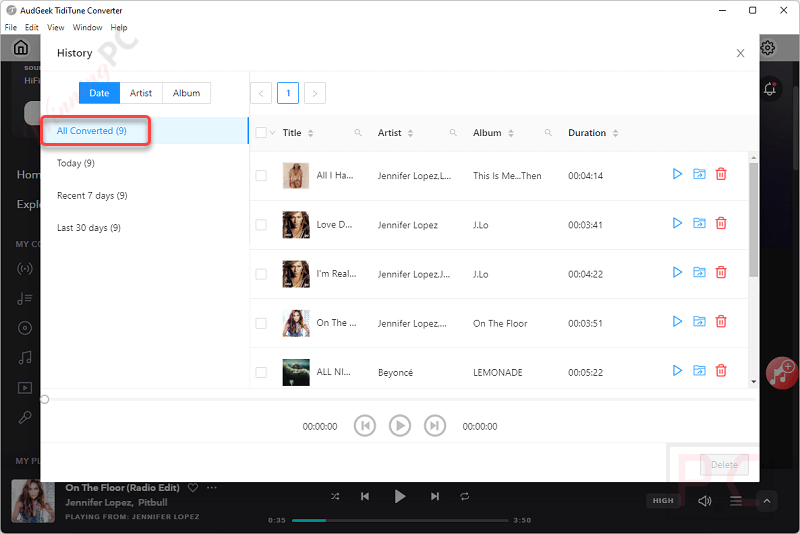Select All Converted (9) filter
800x534 pixels.
coord(145,131)
